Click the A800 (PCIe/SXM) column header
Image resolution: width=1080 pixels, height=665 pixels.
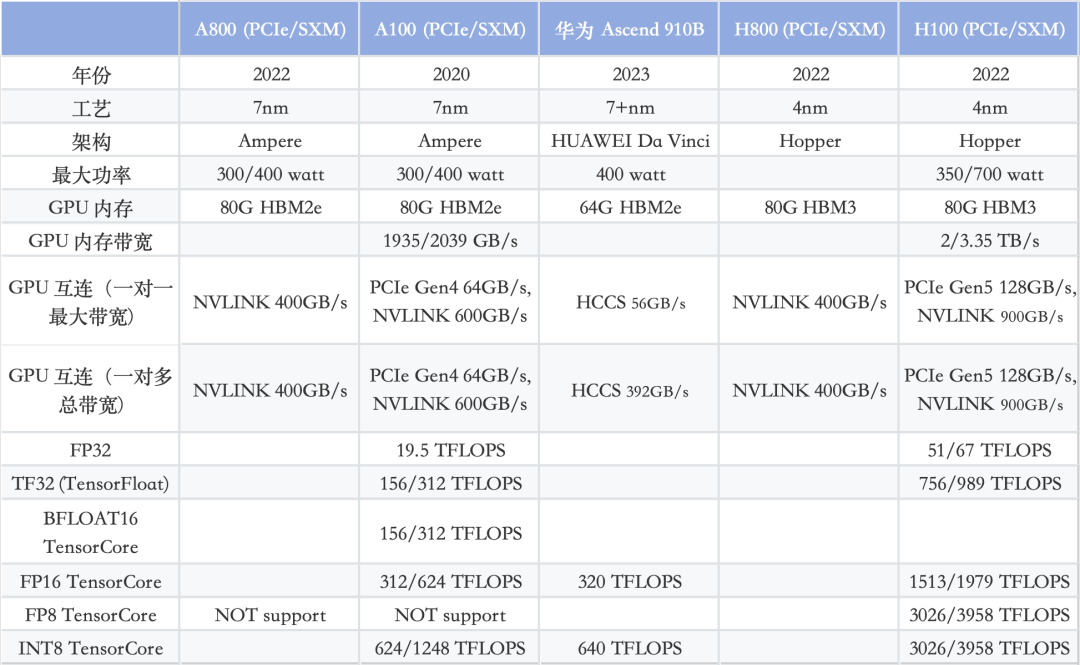pyautogui.click(x=270, y=29)
